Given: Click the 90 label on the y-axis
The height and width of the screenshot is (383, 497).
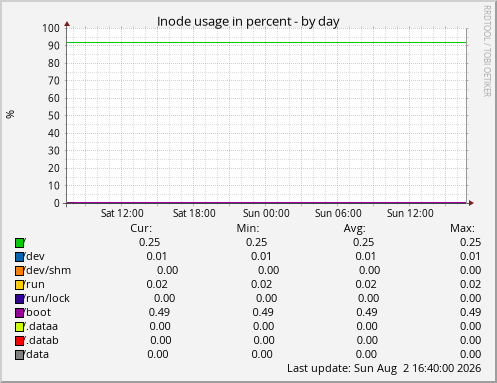Looking at the screenshot, I should pyautogui.click(x=54, y=46).
